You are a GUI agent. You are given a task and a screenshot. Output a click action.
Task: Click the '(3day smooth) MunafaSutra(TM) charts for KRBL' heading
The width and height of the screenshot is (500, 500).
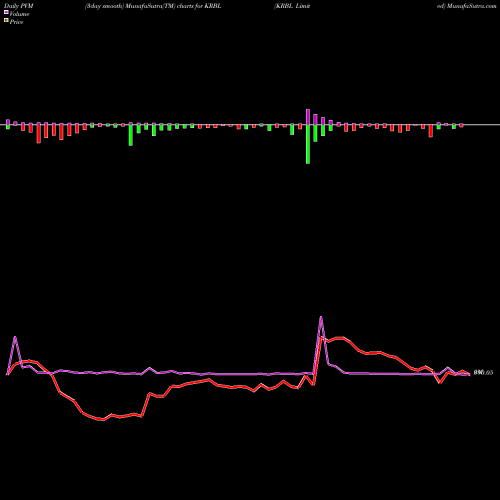pyautogui.click(x=153, y=6)
